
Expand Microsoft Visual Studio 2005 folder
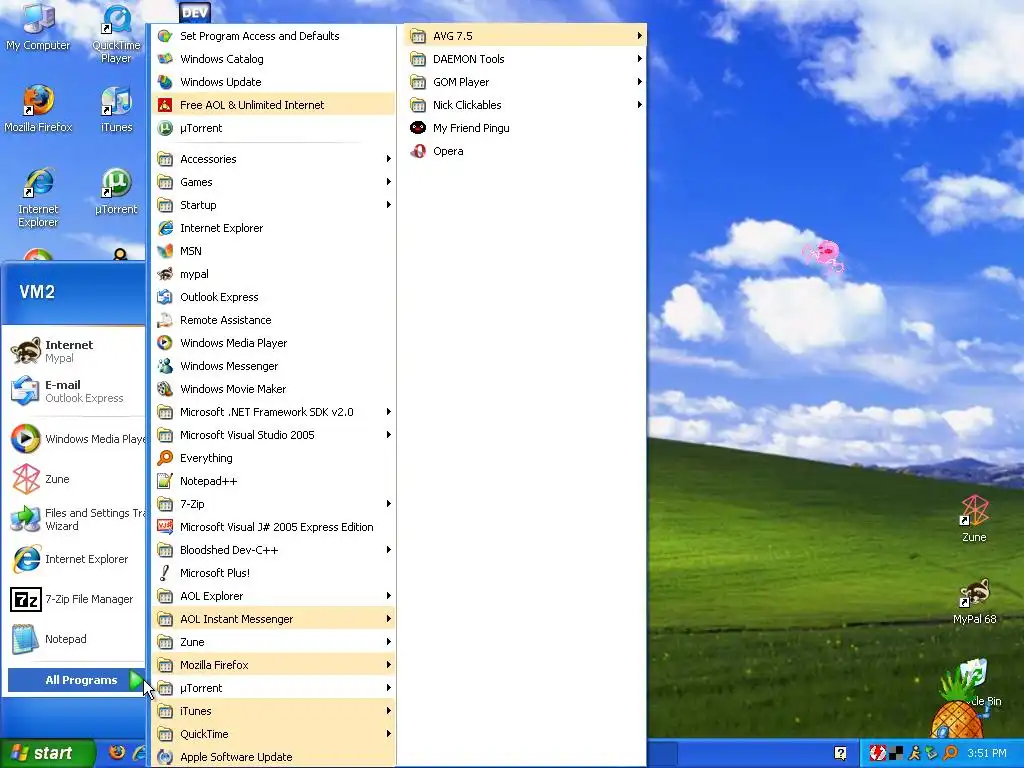(274, 435)
